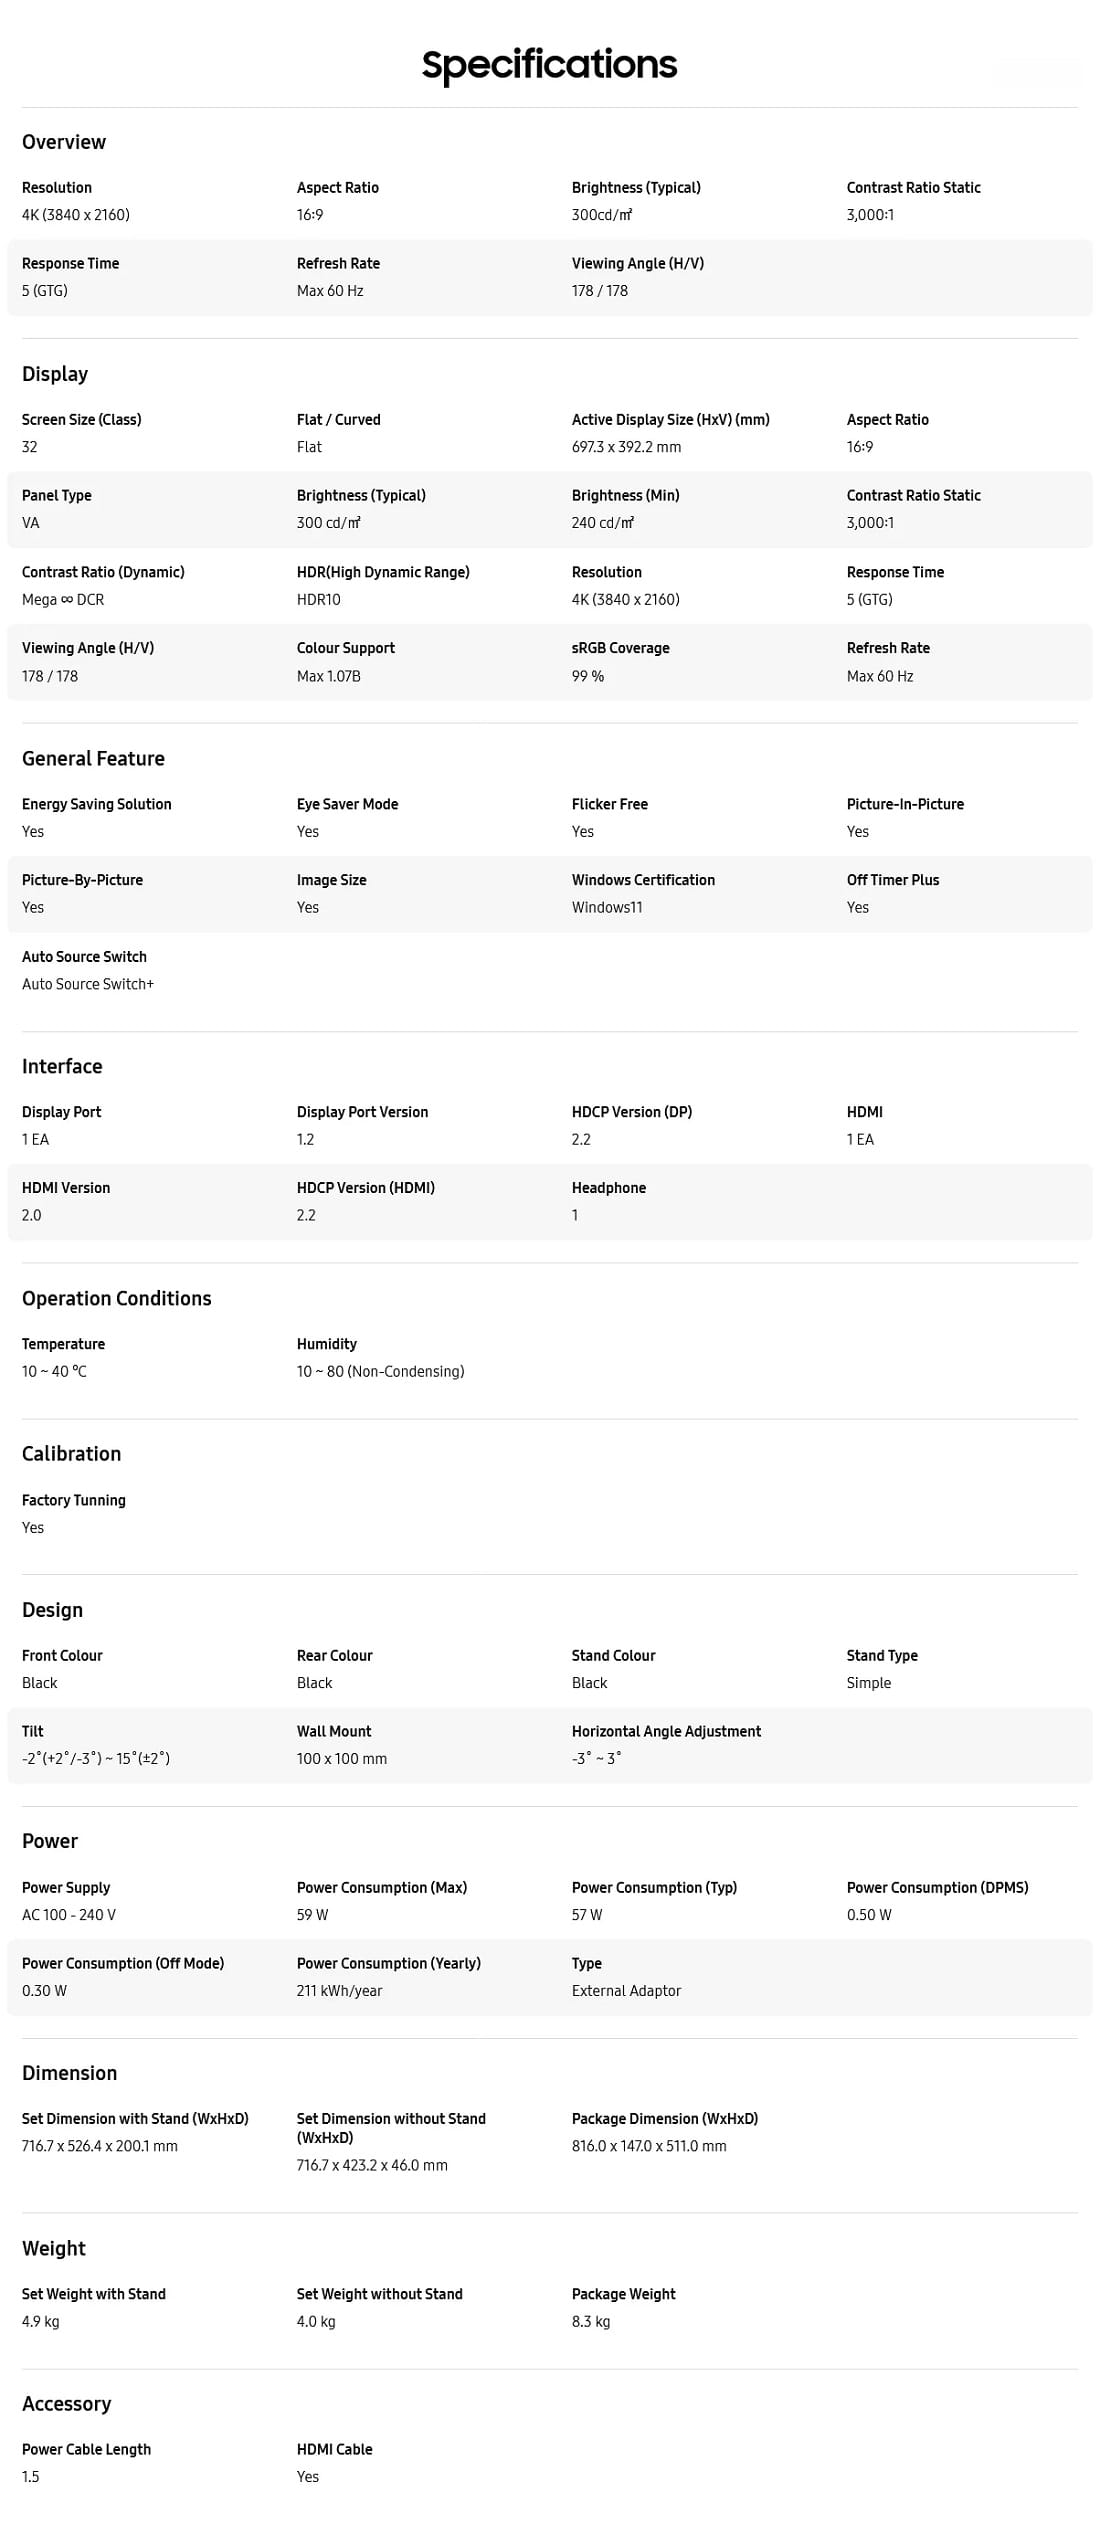
Task: Click the Power section heading
Action: click(50, 1841)
